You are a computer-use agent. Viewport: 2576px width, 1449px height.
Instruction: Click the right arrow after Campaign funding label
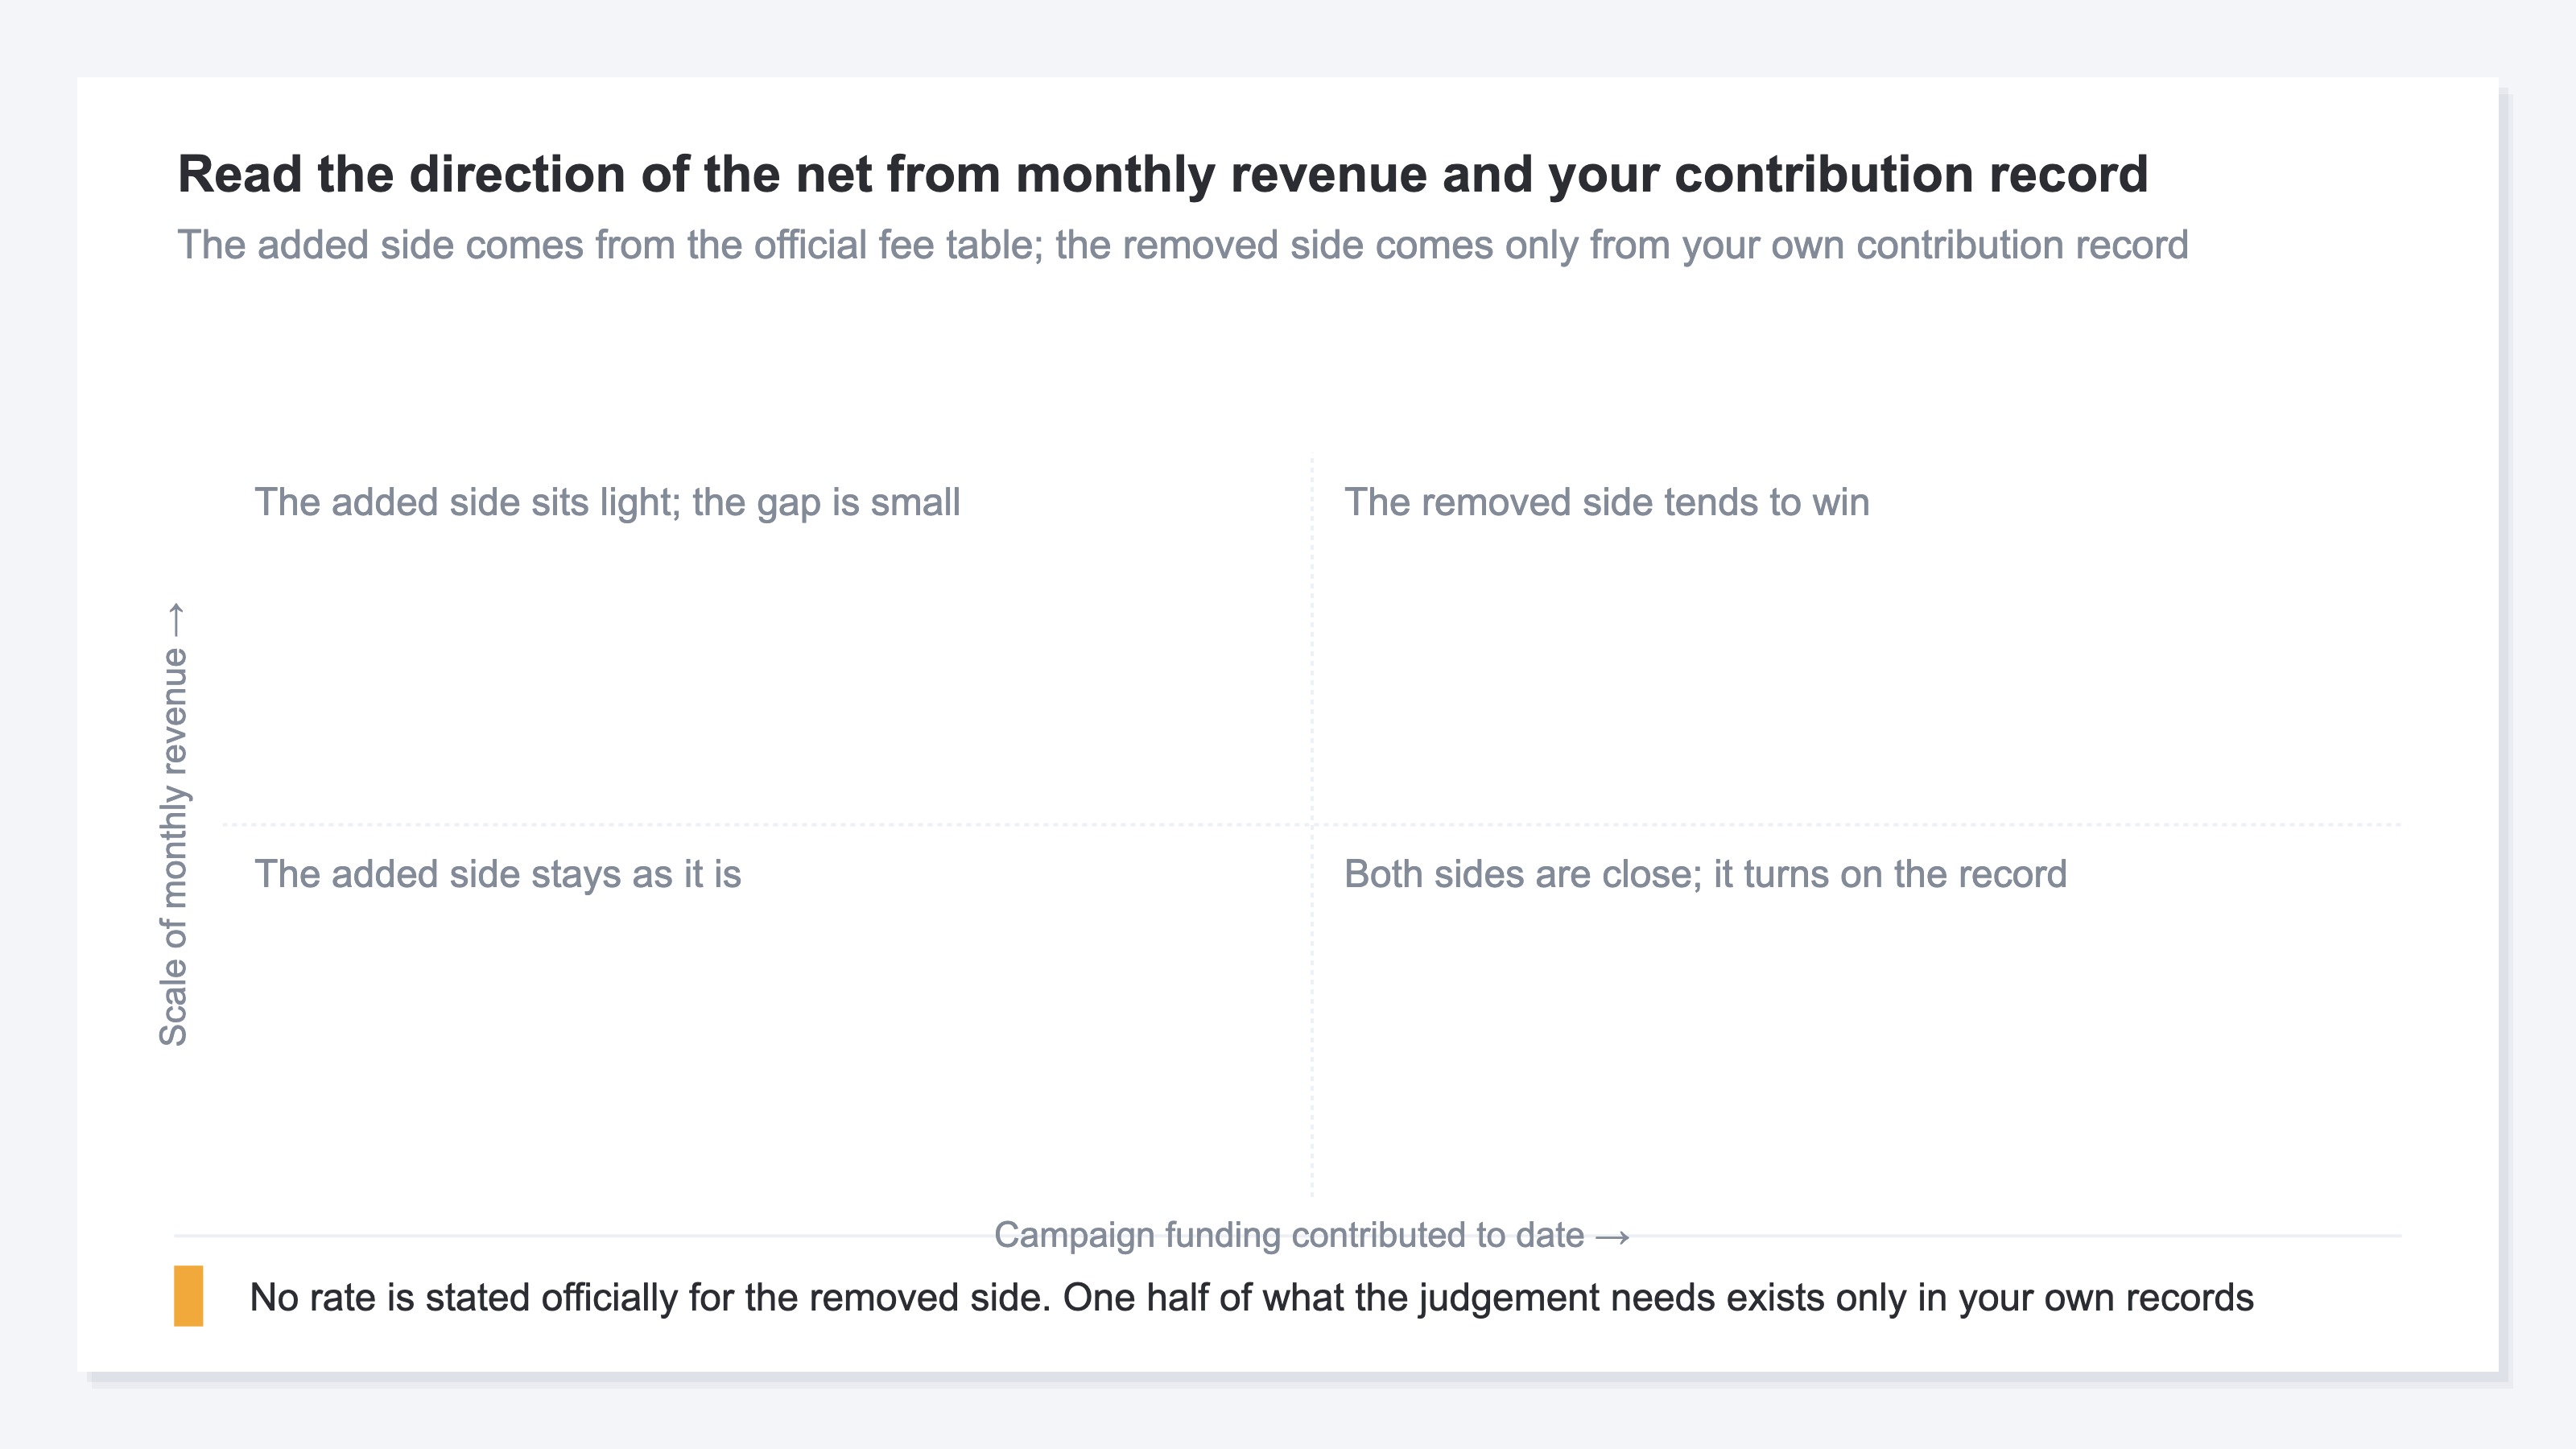point(1612,1236)
